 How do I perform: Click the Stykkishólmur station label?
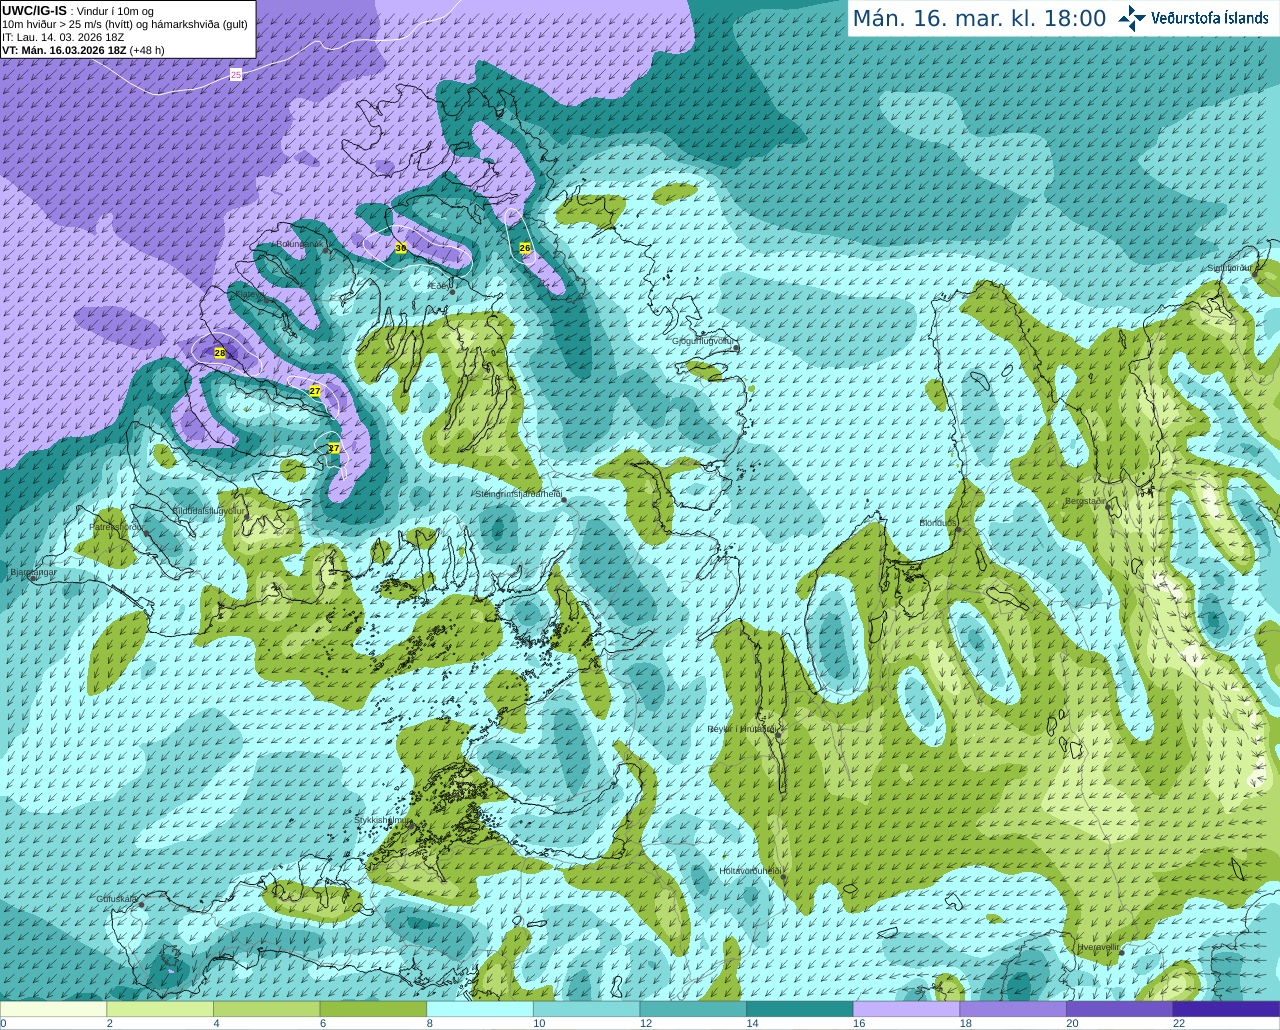pyautogui.click(x=381, y=820)
